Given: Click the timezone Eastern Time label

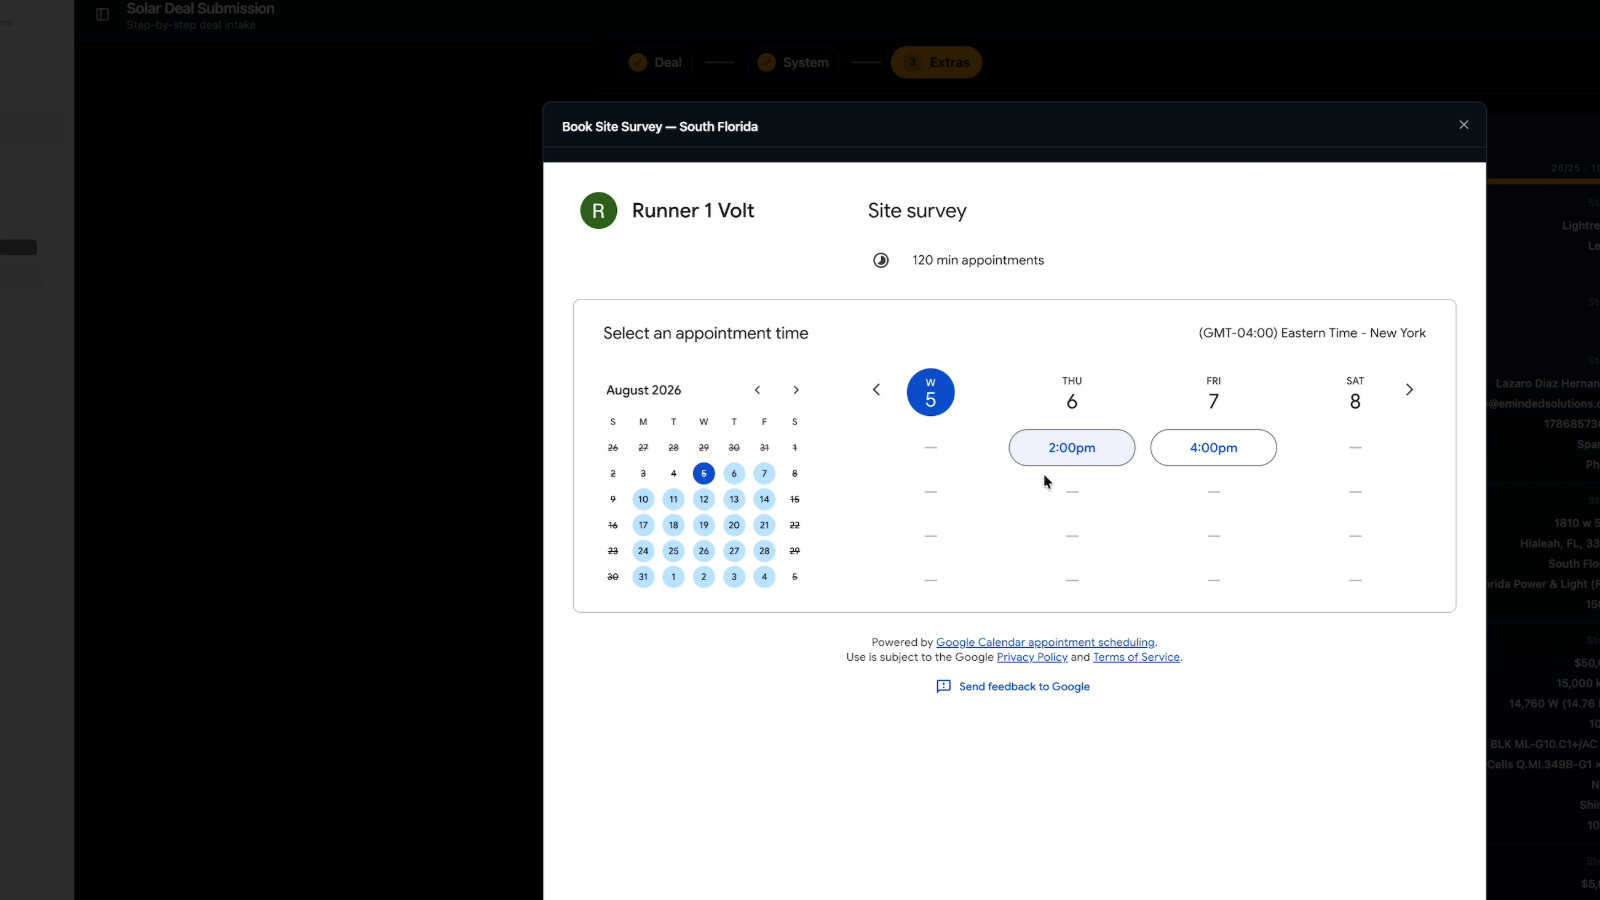Looking at the screenshot, I should 1312,333.
